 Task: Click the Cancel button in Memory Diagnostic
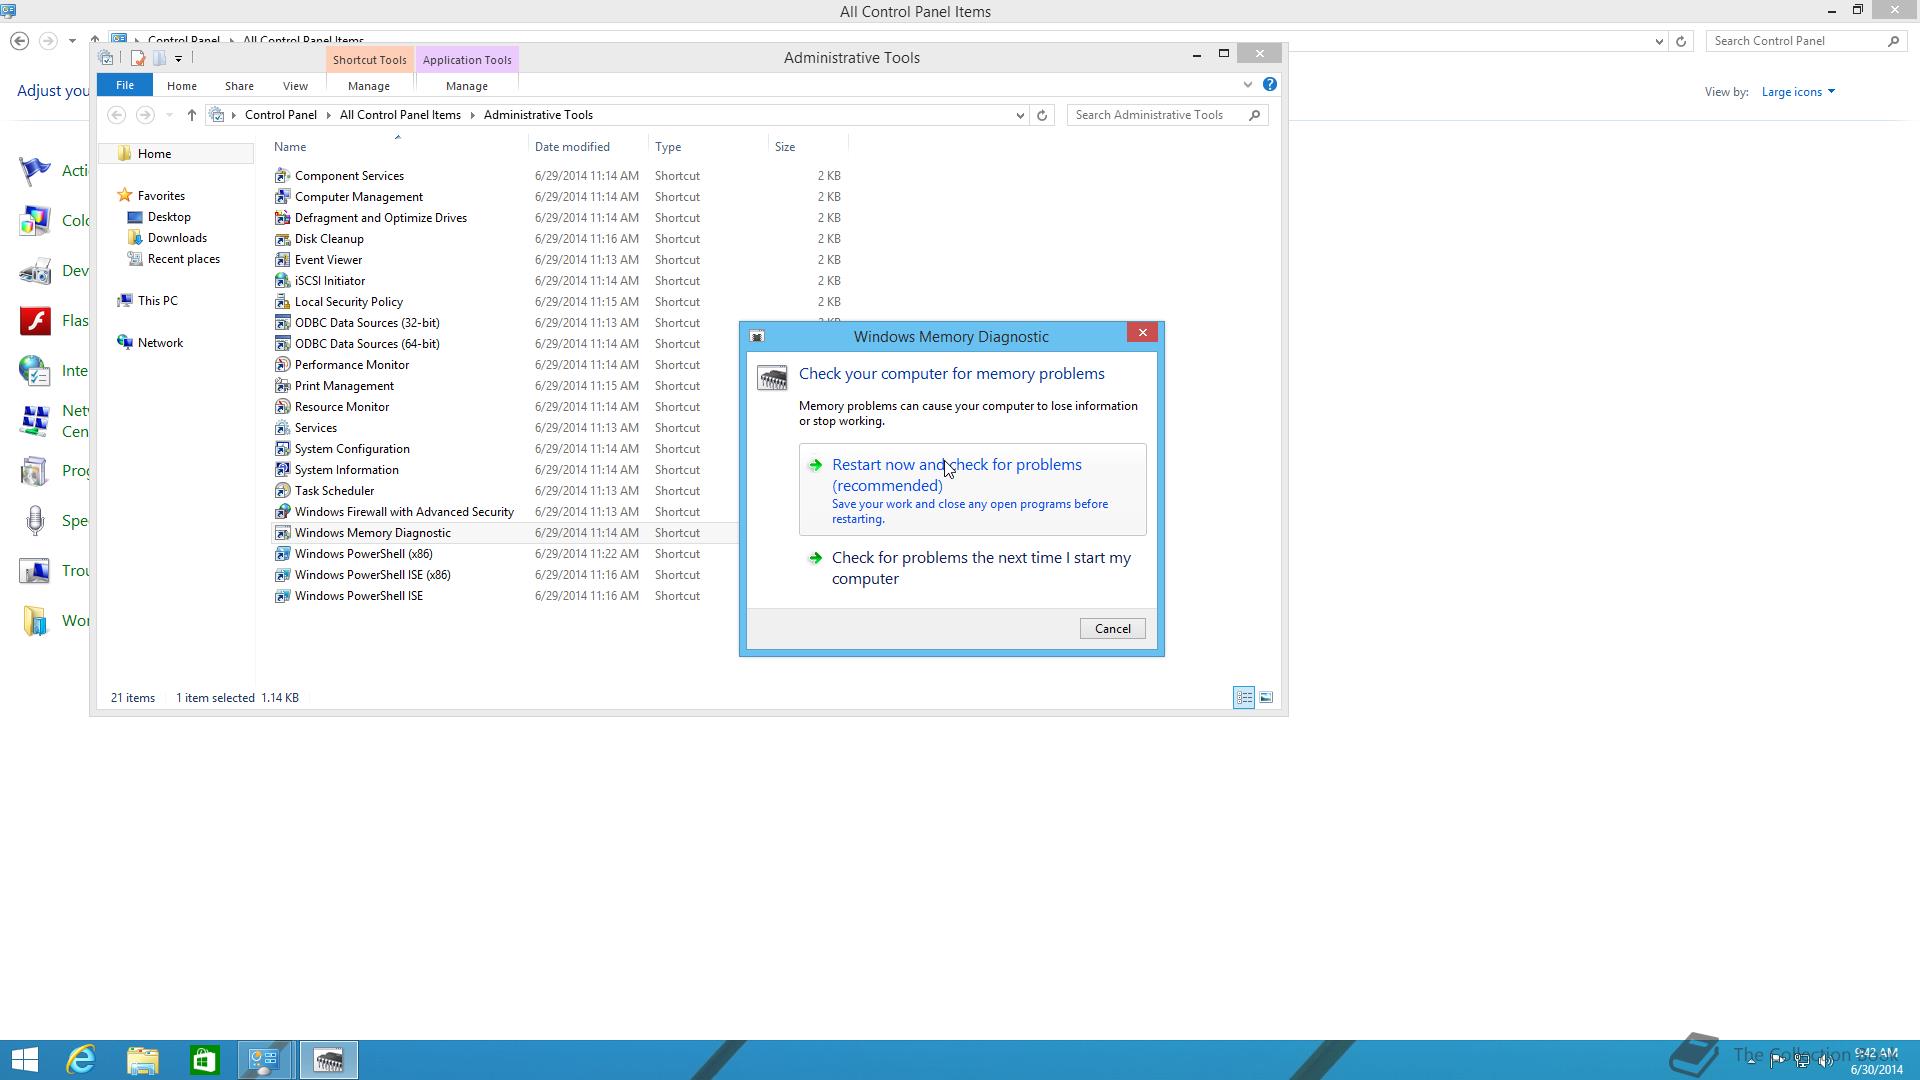pos(1112,629)
